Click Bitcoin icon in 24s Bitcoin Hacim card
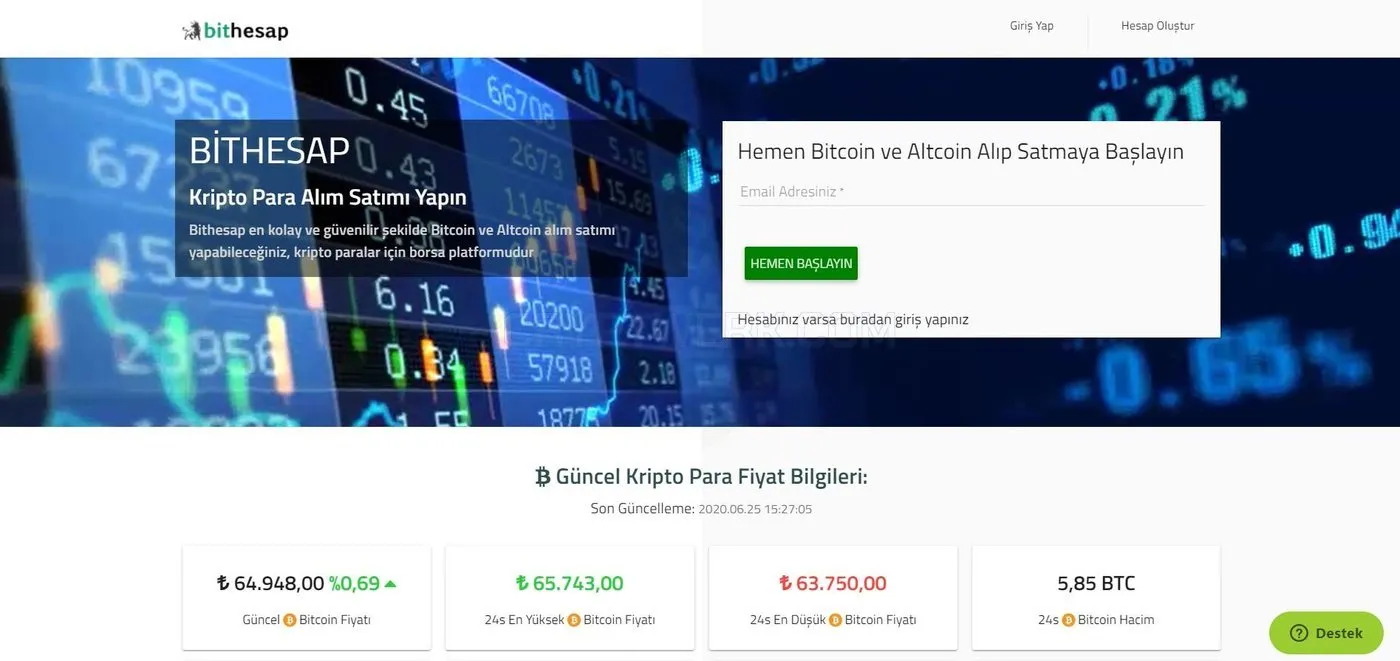 click(x=1068, y=620)
